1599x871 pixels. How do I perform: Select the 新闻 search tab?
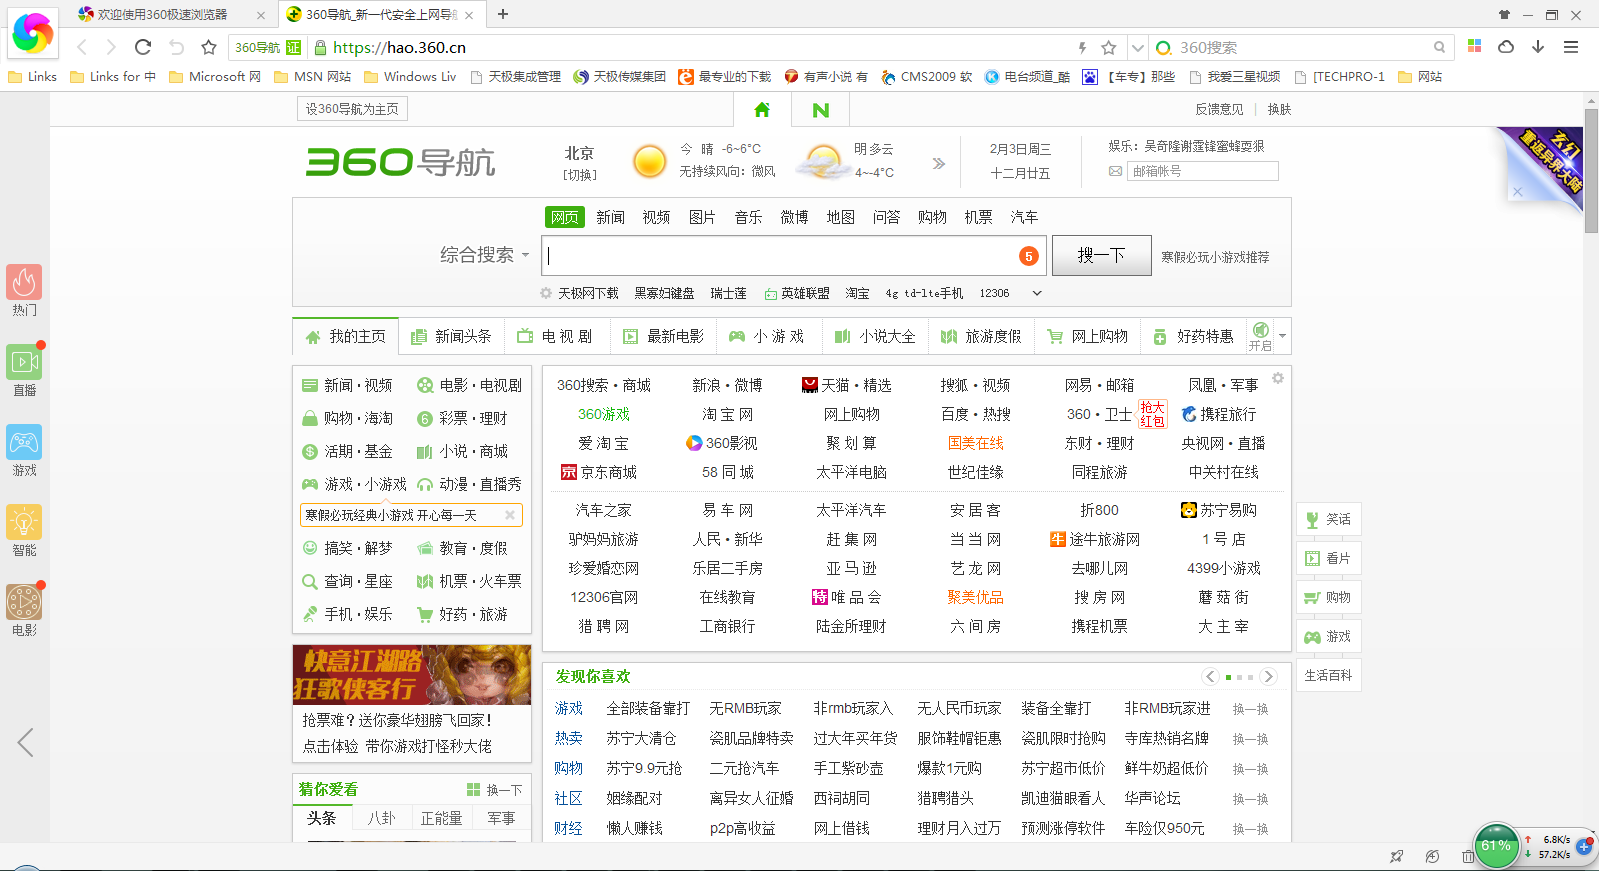point(610,217)
